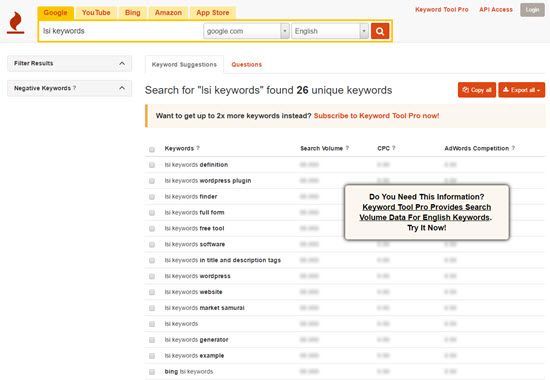Check the 'lsi keywords example' row
This screenshot has width=550, height=380.
[x=152, y=356]
